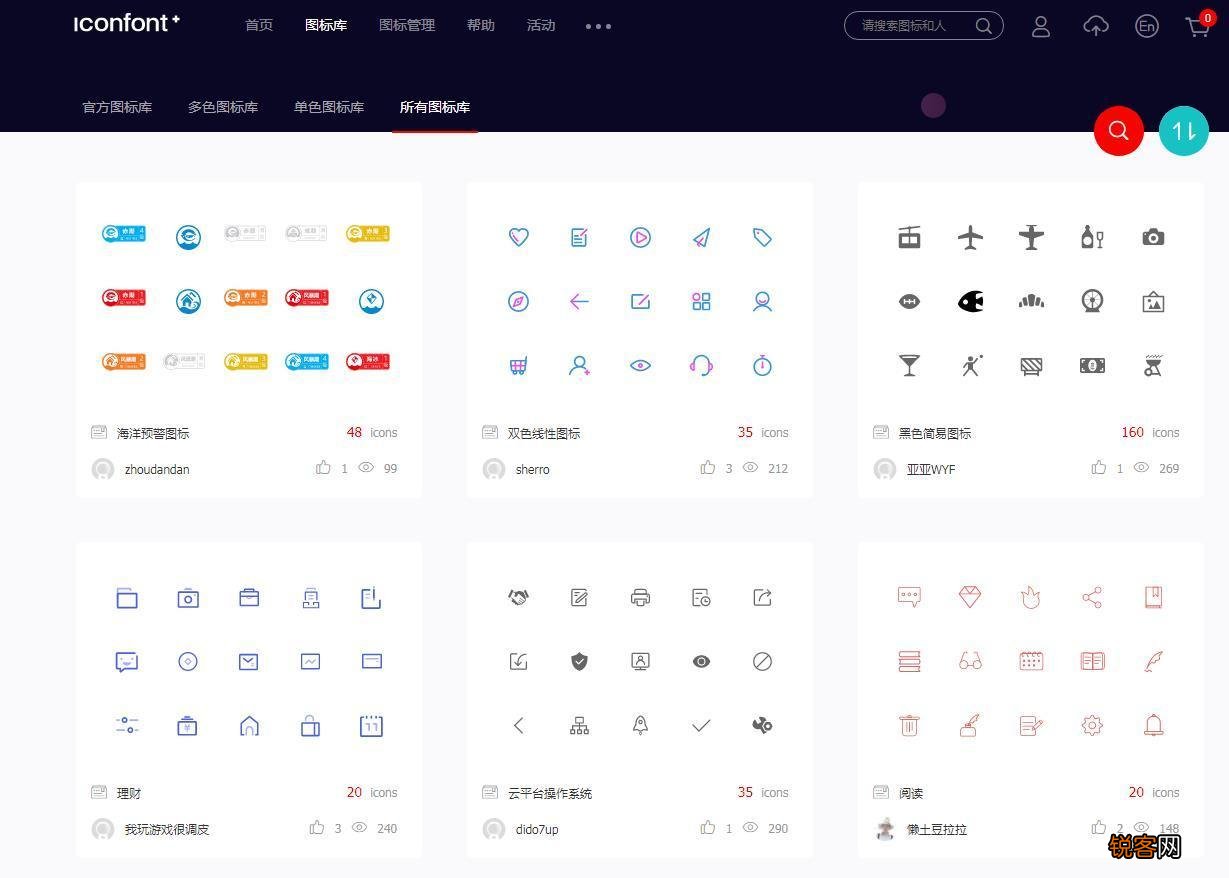
Task: Open the user profile icon in header
Action: [x=1041, y=27]
